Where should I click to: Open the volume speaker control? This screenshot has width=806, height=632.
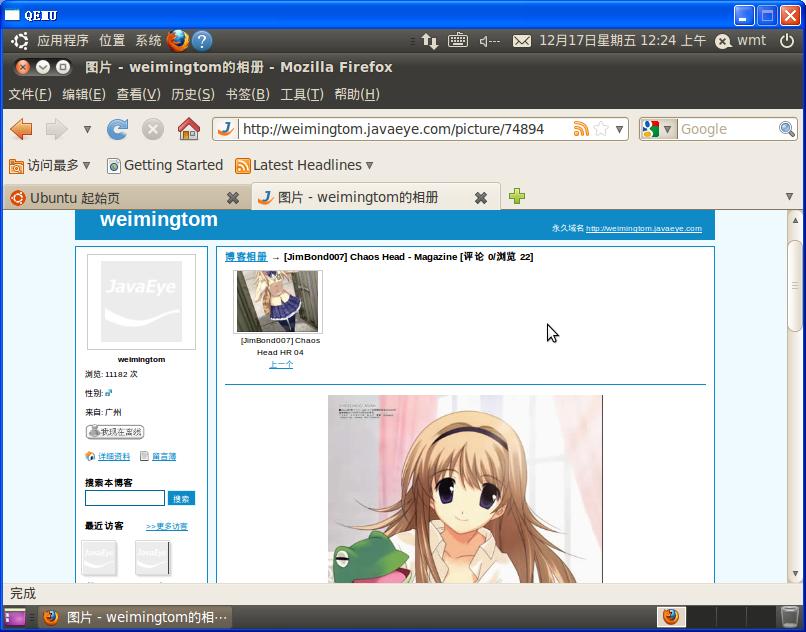(489, 41)
